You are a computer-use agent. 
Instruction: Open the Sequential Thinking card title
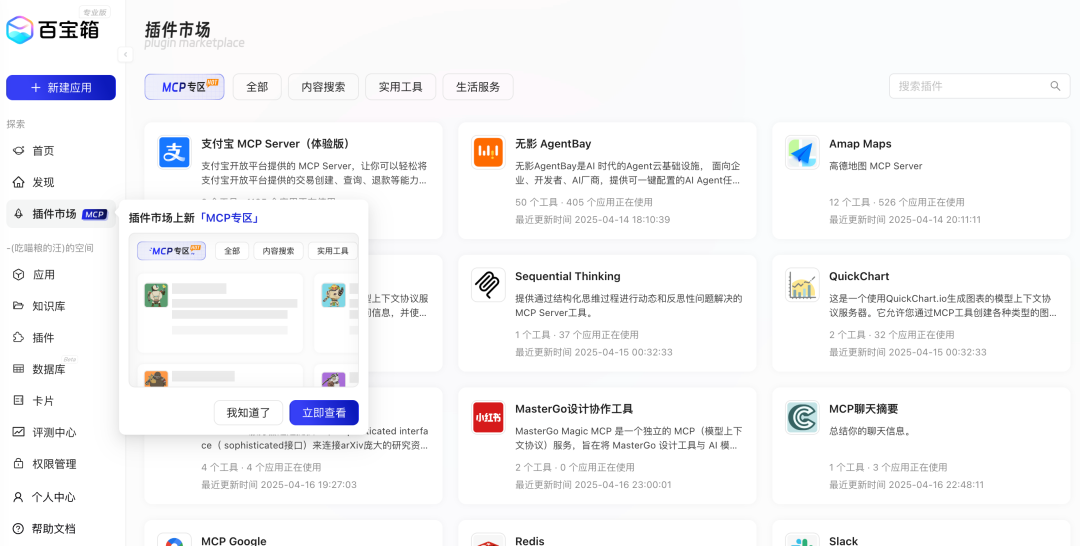click(x=568, y=276)
